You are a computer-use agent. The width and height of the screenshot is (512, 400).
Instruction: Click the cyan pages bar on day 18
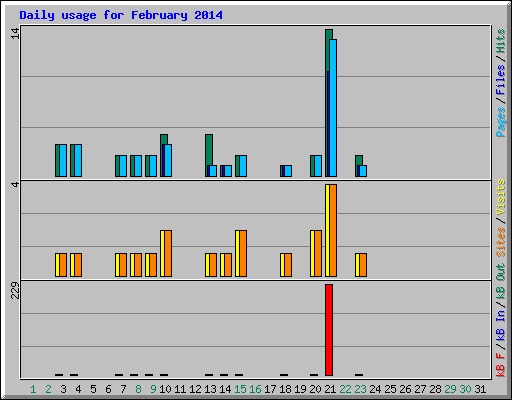(x=288, y=171)
